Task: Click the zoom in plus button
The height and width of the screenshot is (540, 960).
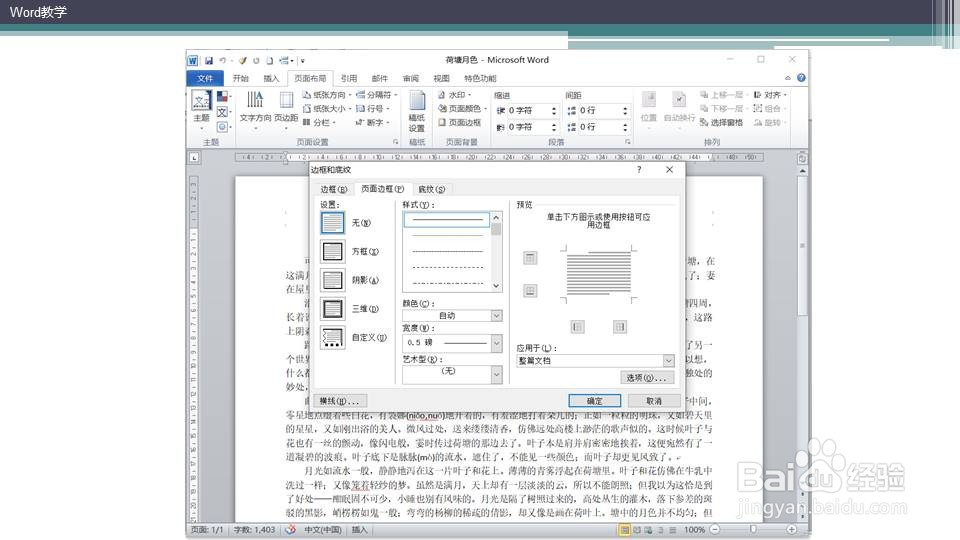Action: pyautogui.click(x=792, y=530)
